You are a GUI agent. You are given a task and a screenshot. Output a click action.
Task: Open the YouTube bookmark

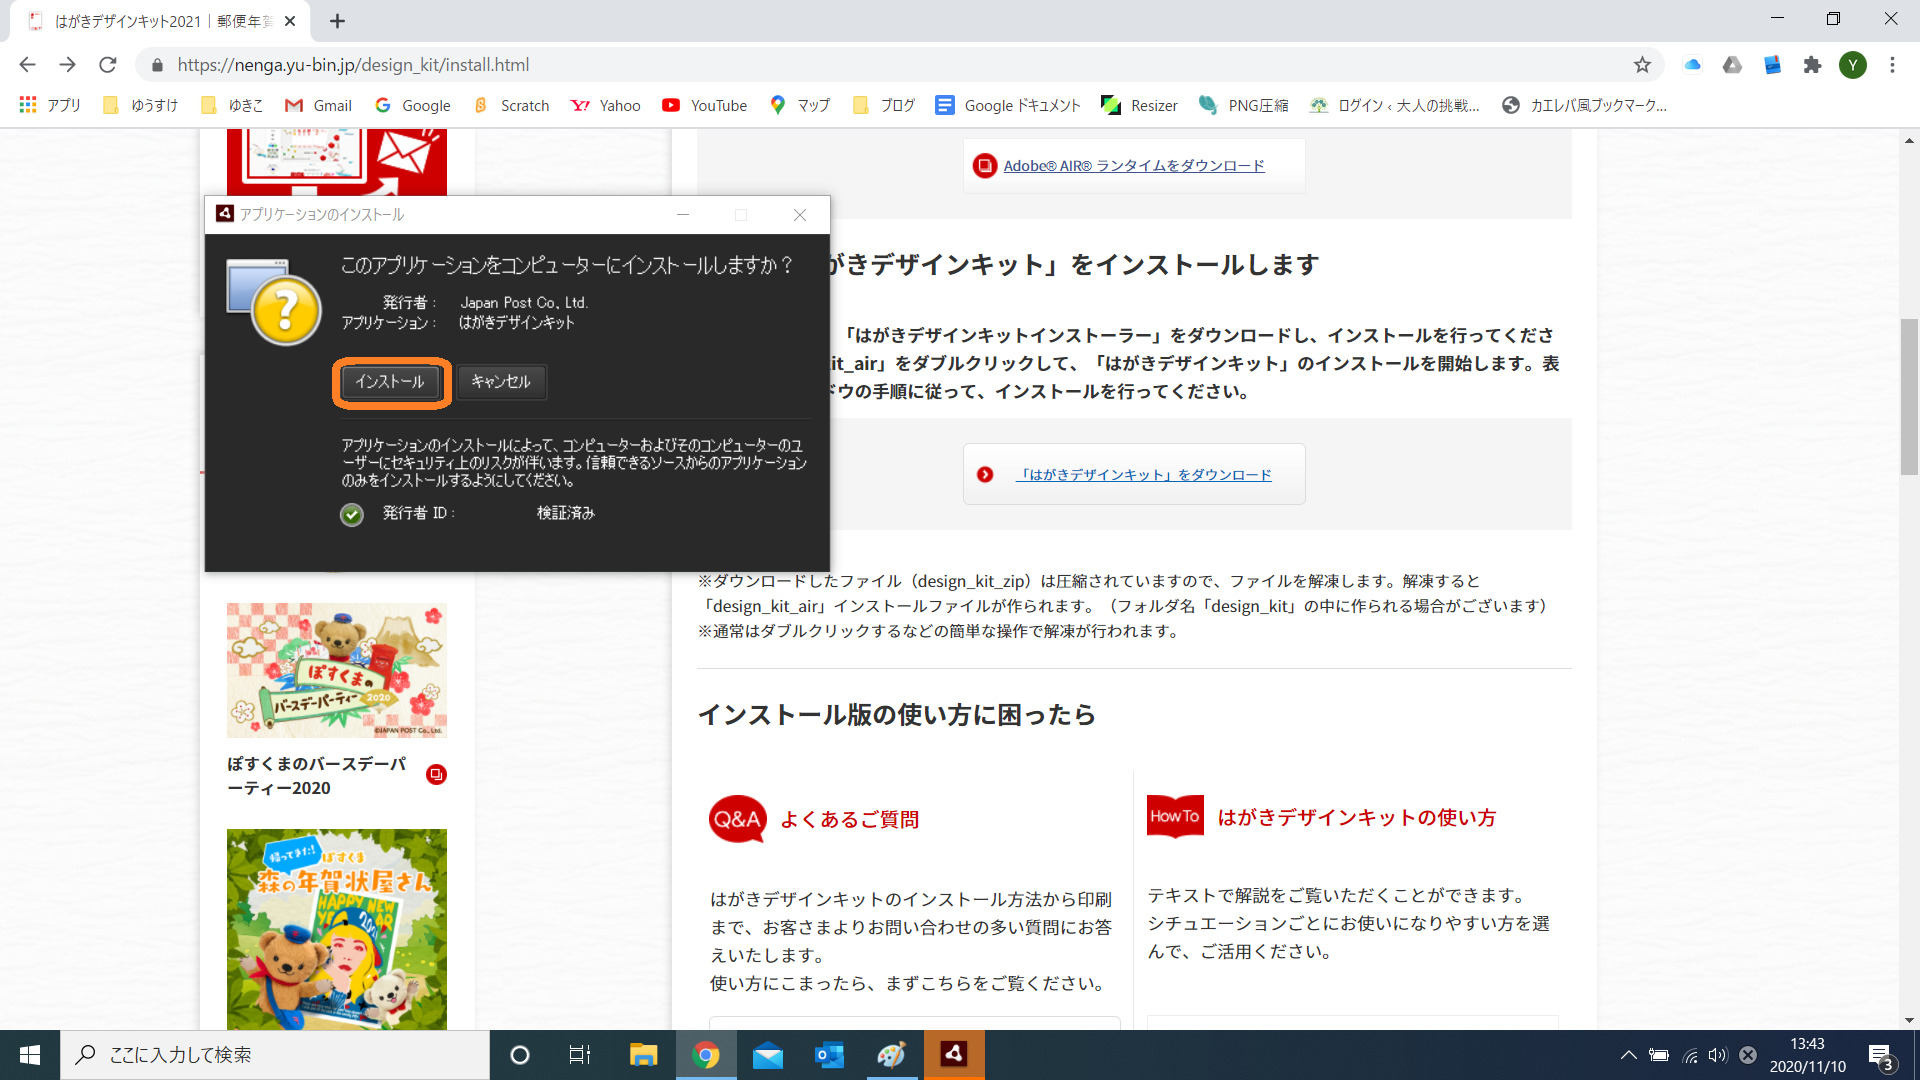click(x=704, y=105)
